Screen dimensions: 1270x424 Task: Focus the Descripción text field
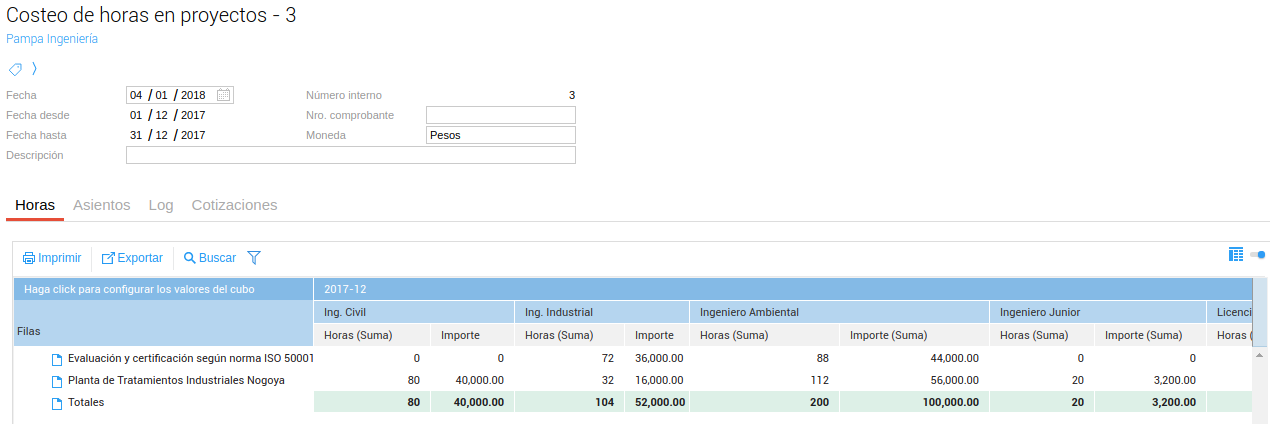pyautogui.click(x=350, y=155)
